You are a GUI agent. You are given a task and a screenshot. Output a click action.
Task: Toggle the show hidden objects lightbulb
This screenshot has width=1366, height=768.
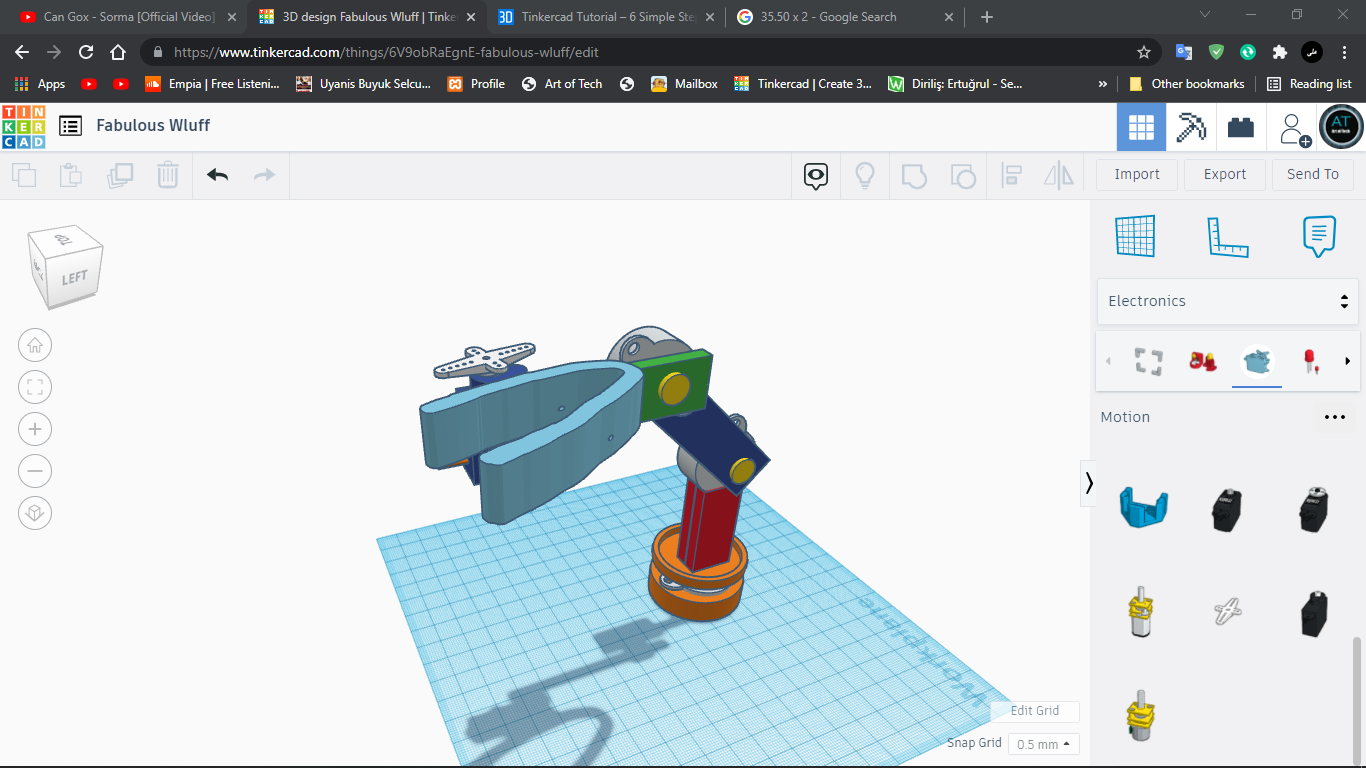[864, 174]
